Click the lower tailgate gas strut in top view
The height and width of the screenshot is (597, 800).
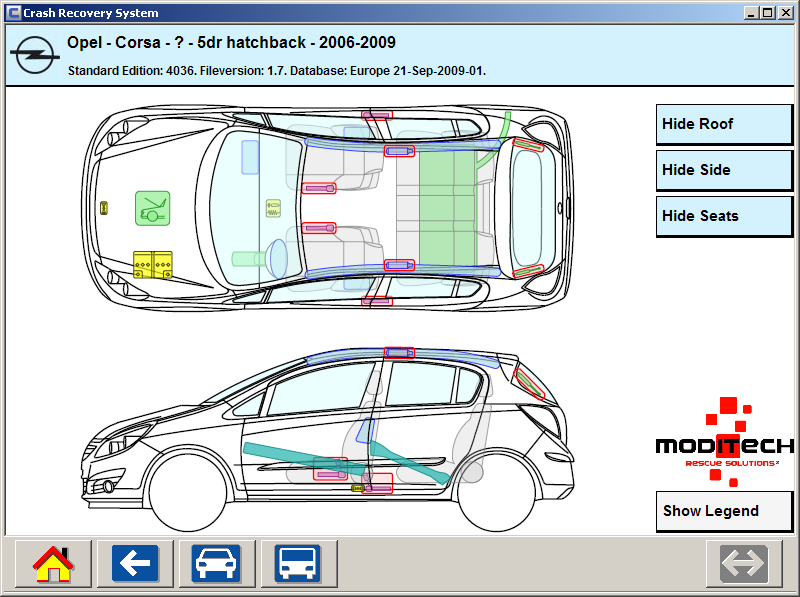[528, 271]
